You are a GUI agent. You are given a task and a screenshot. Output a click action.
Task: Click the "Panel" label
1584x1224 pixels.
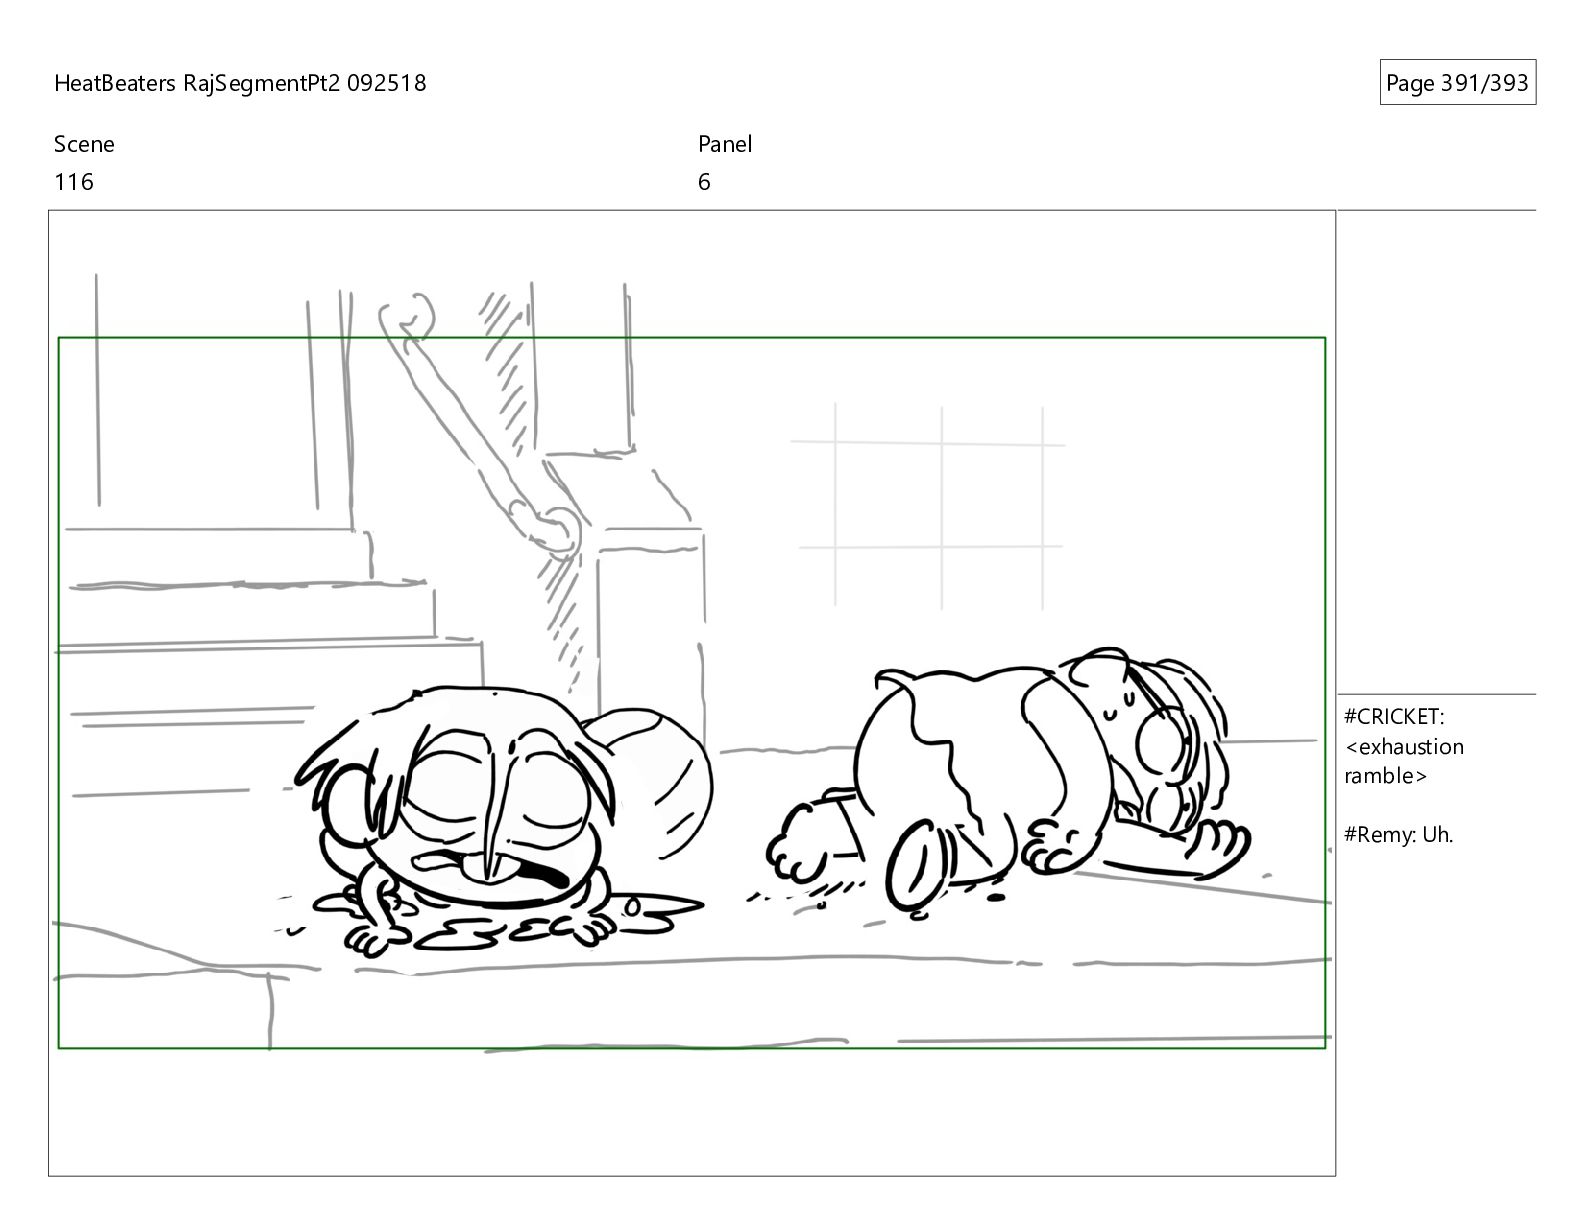coord(725,144)
